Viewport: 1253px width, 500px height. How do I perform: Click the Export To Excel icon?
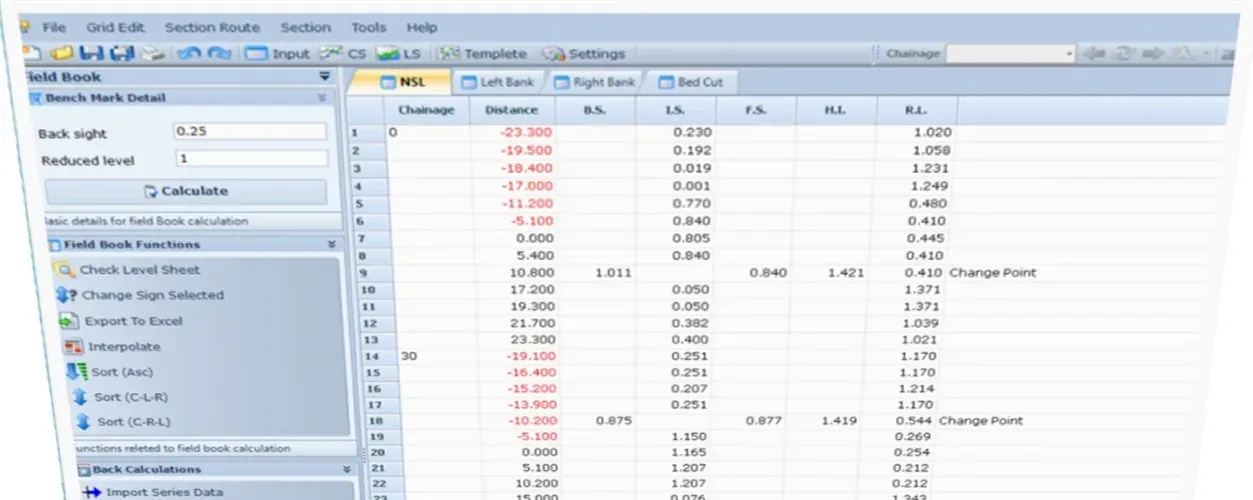[69, 322]
